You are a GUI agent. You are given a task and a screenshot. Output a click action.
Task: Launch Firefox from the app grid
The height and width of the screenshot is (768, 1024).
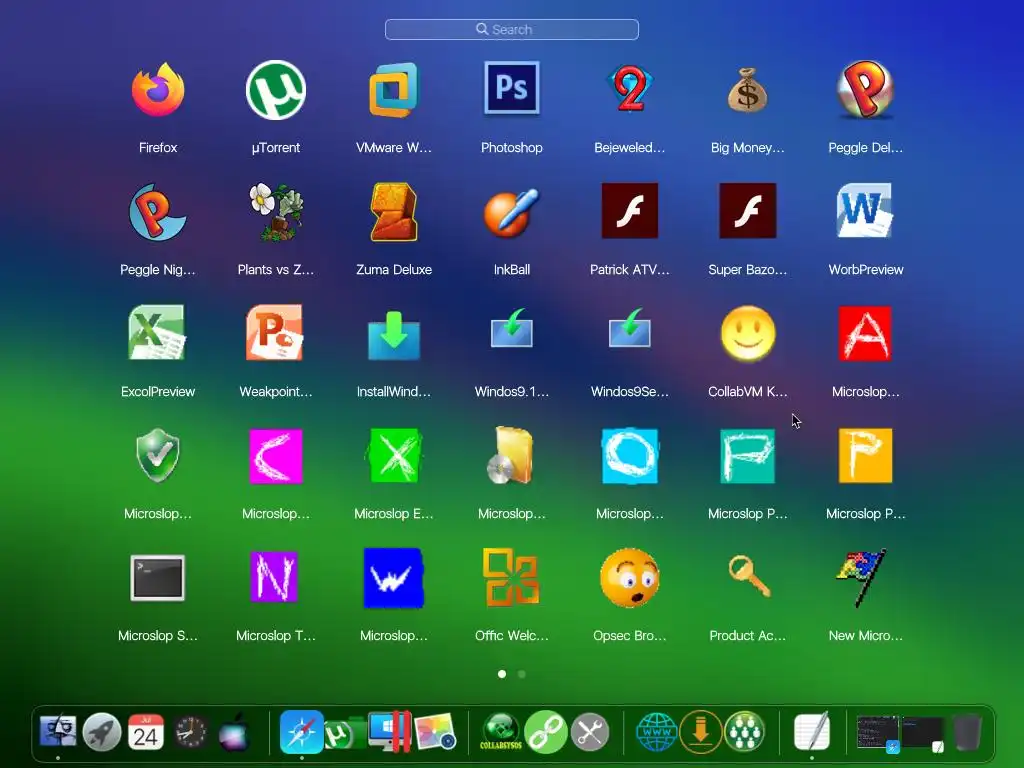point(157,89)
